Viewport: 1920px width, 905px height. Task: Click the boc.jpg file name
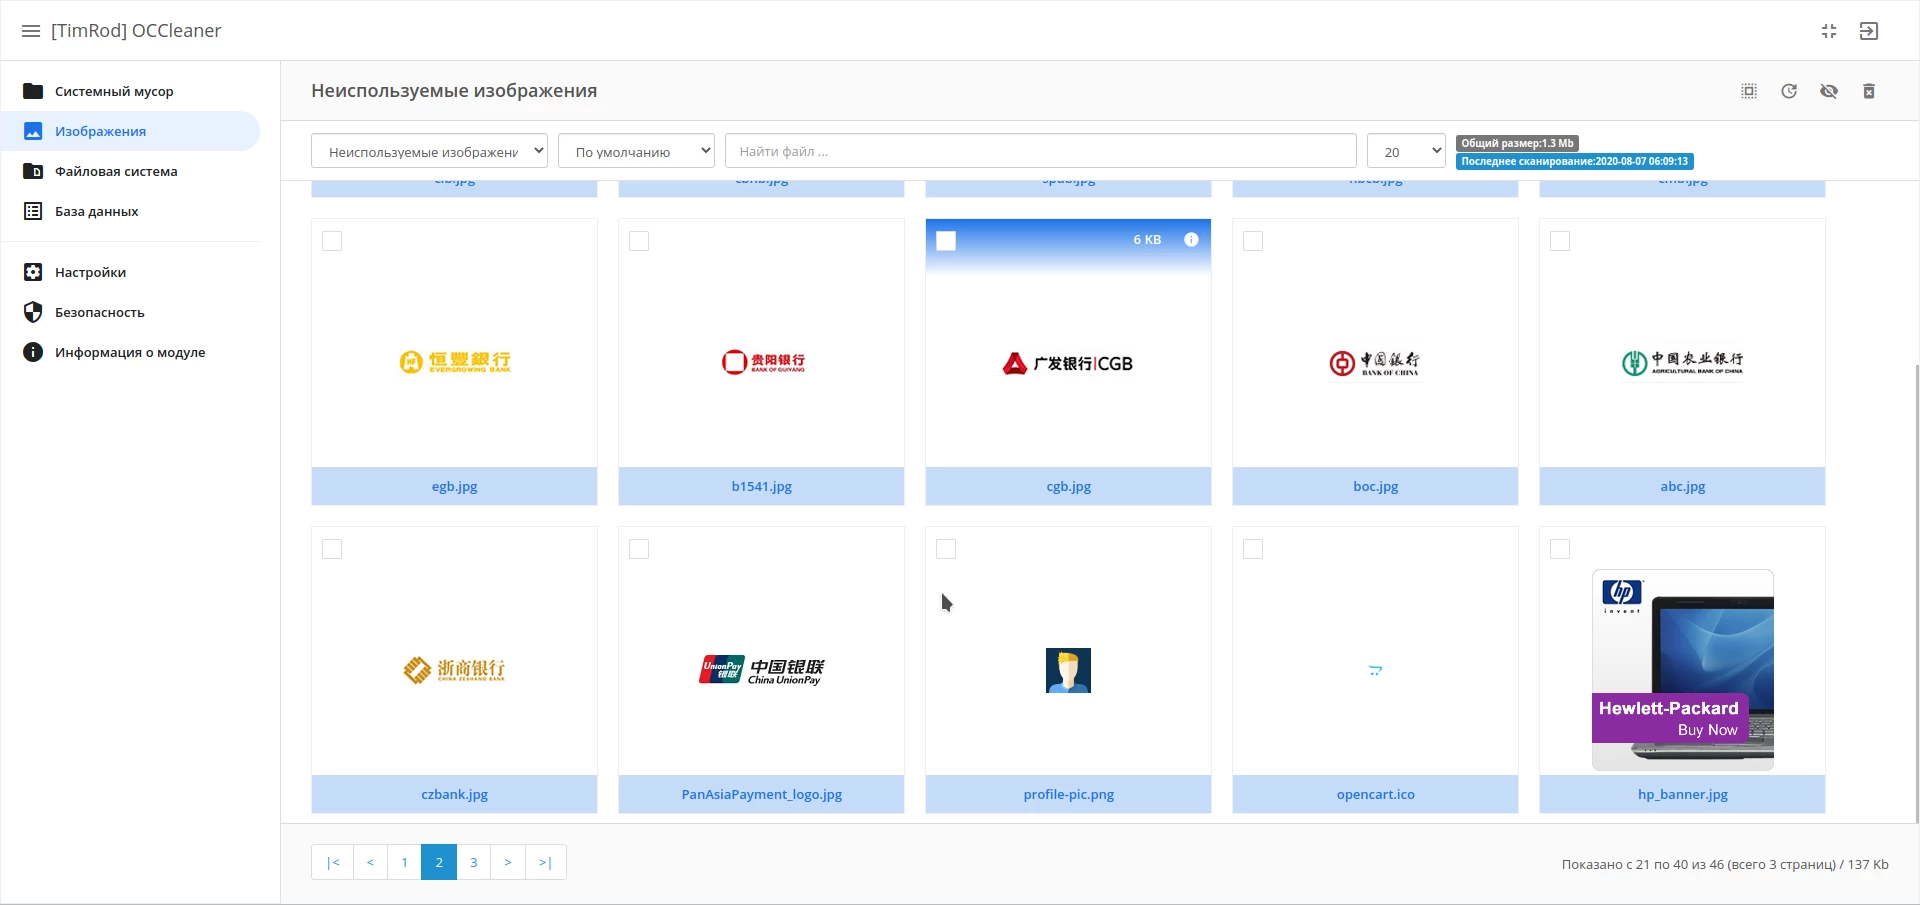[x=1375, y=486]
